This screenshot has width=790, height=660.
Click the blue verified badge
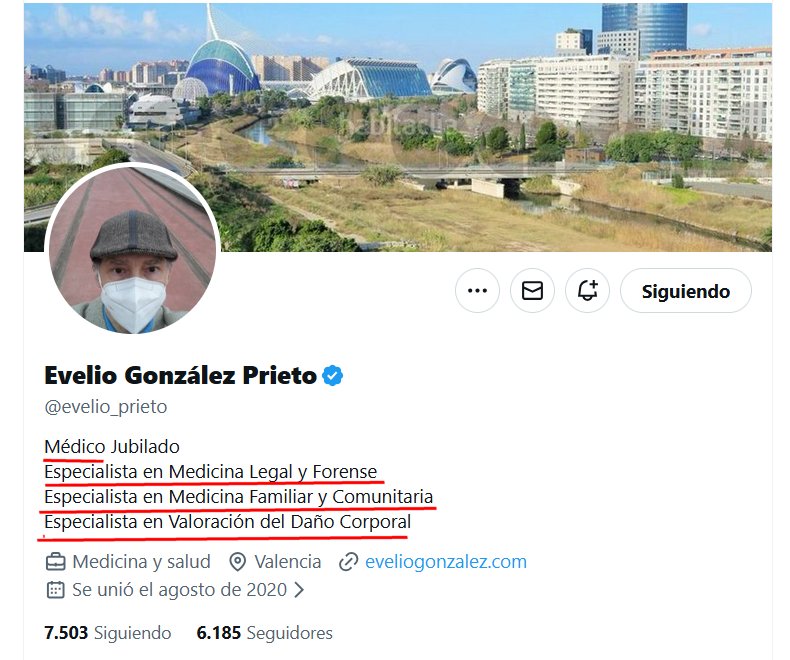click(333, 376)
